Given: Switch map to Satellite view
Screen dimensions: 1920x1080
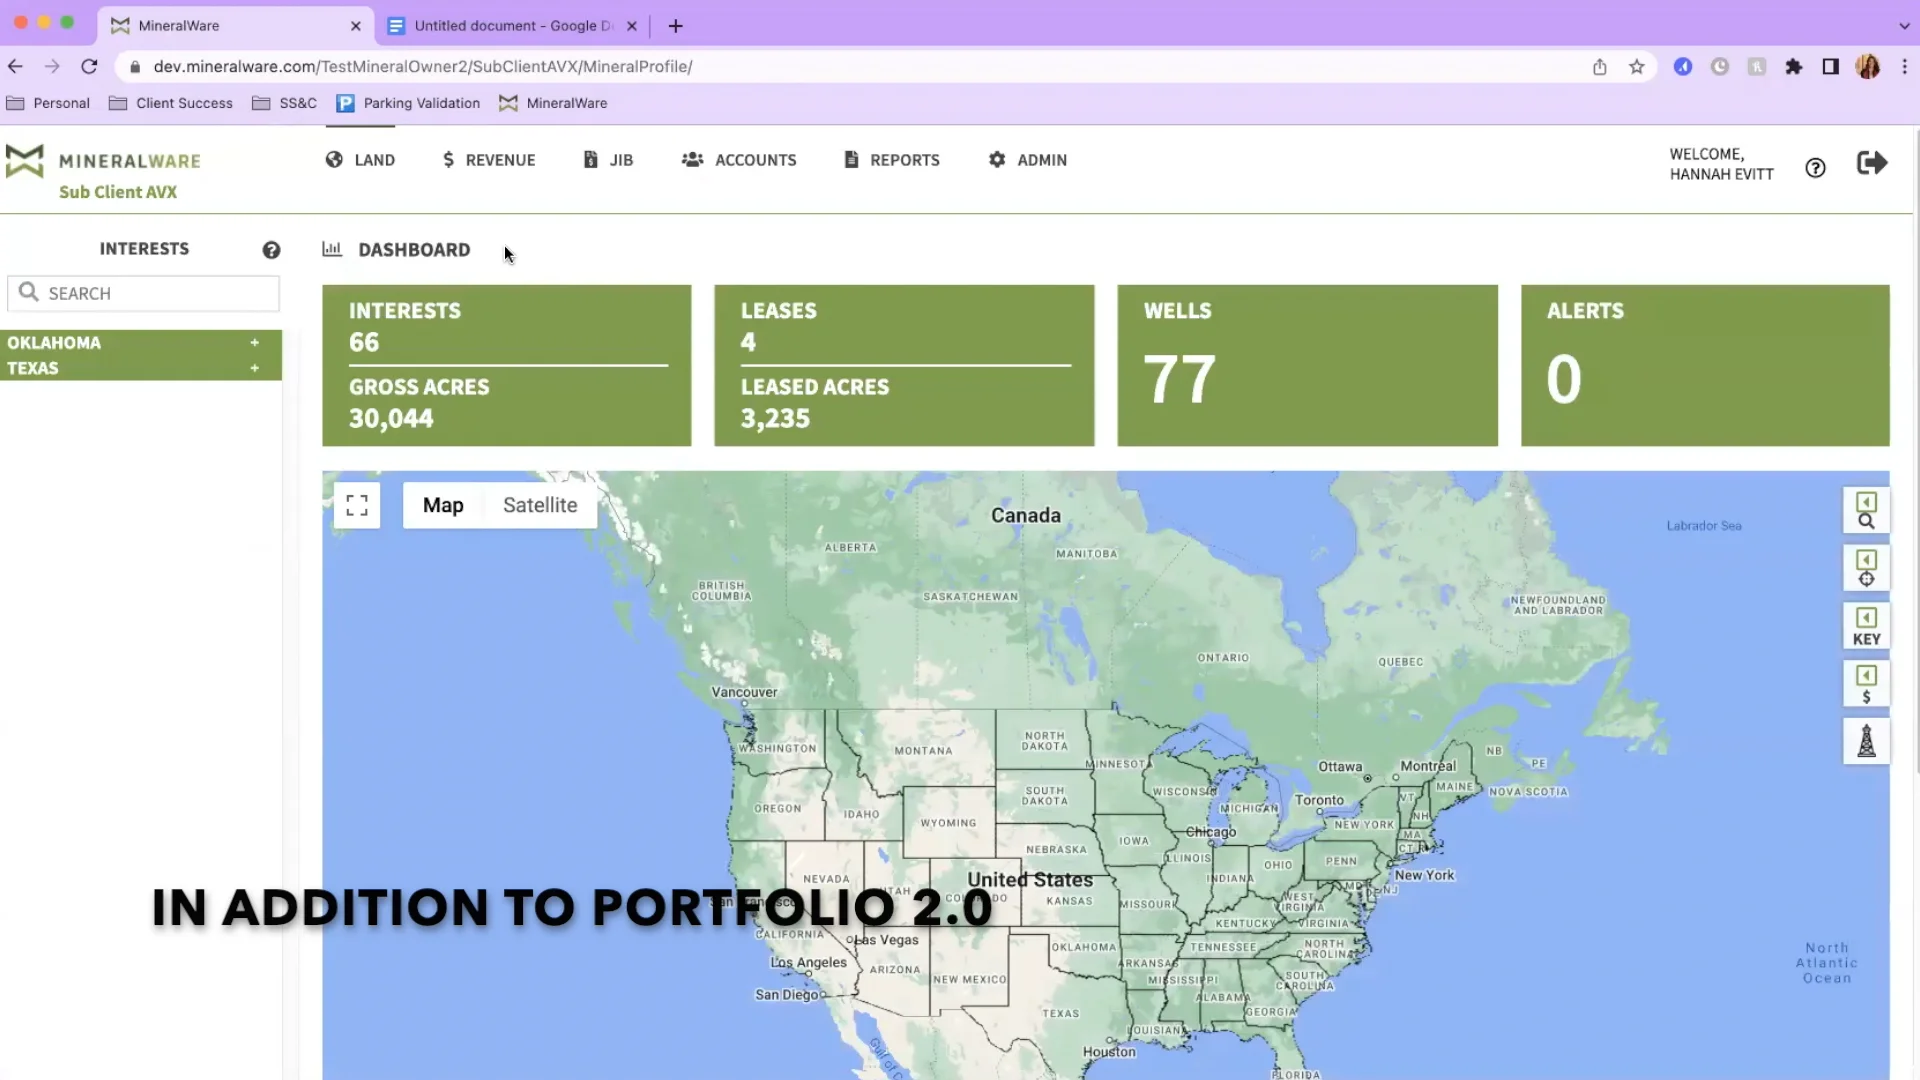Looking at the screenshot, I should [540, 505].
